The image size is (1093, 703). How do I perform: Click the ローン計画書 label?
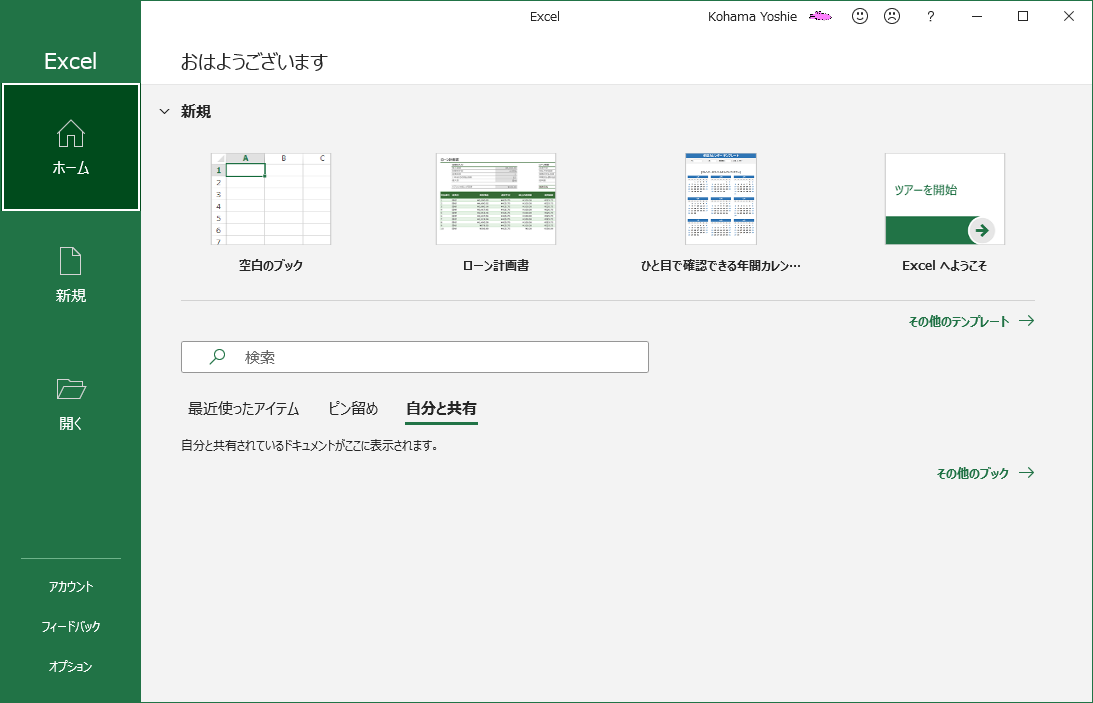point(496,265)
